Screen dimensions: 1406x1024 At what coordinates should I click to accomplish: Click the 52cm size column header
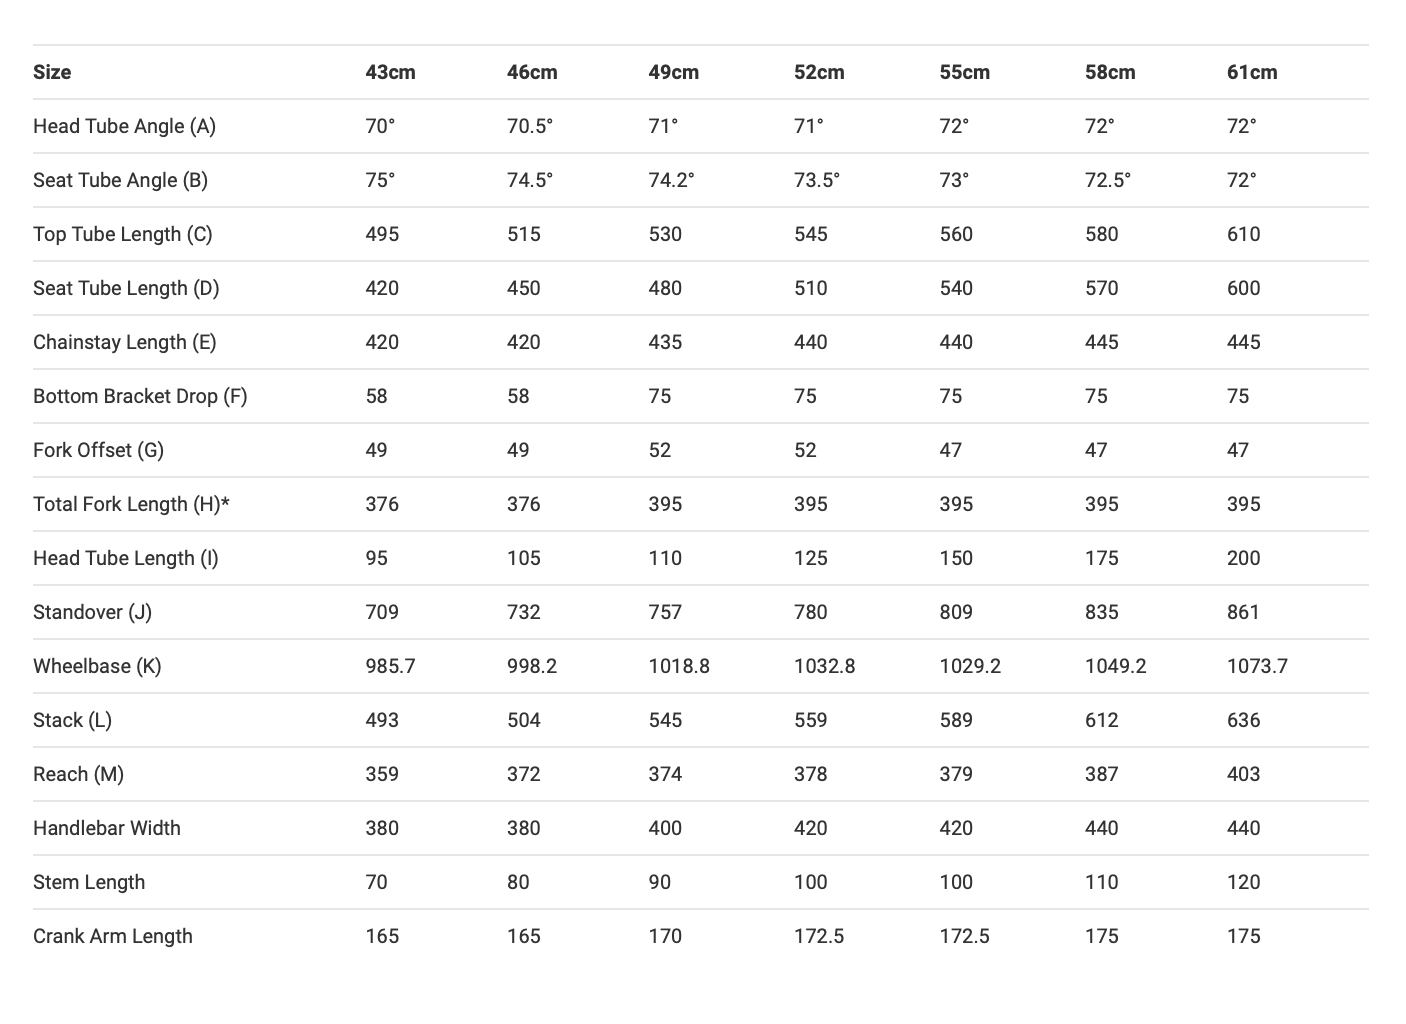(819, 72)
